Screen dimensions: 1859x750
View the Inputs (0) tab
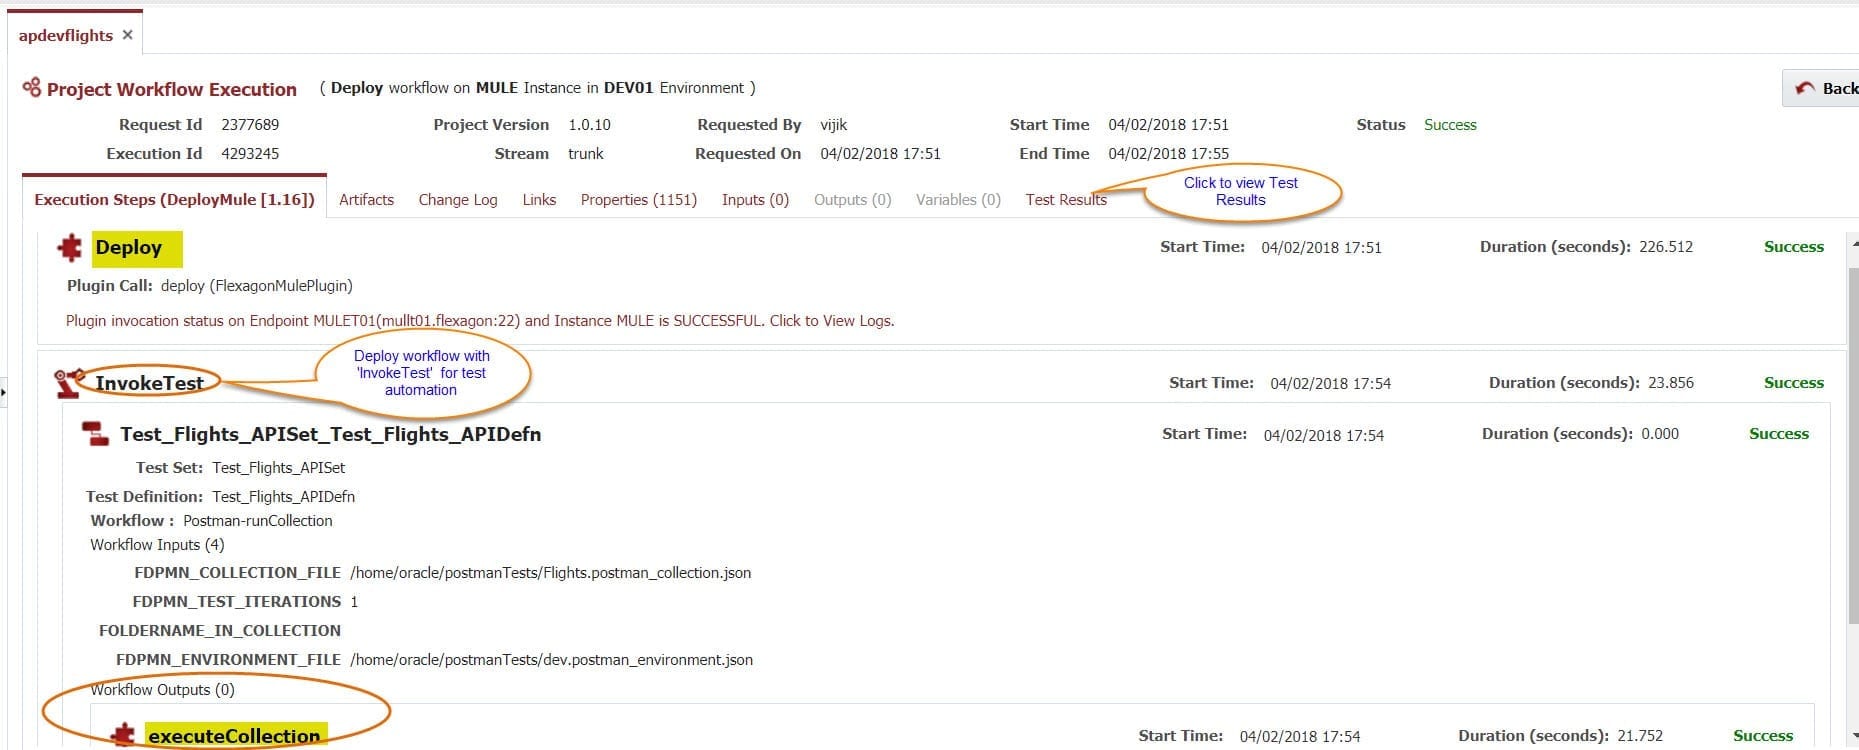755,199
